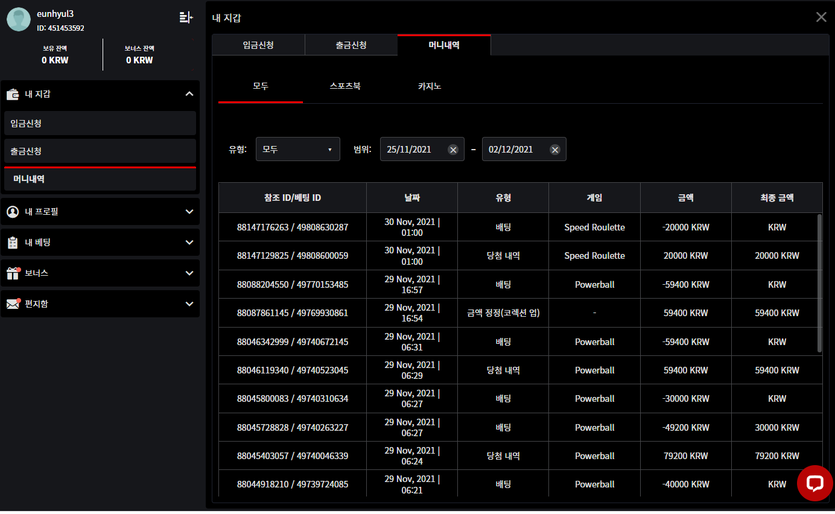Click reference ID 88045800083 / 49740310634

tap(292, 399)
